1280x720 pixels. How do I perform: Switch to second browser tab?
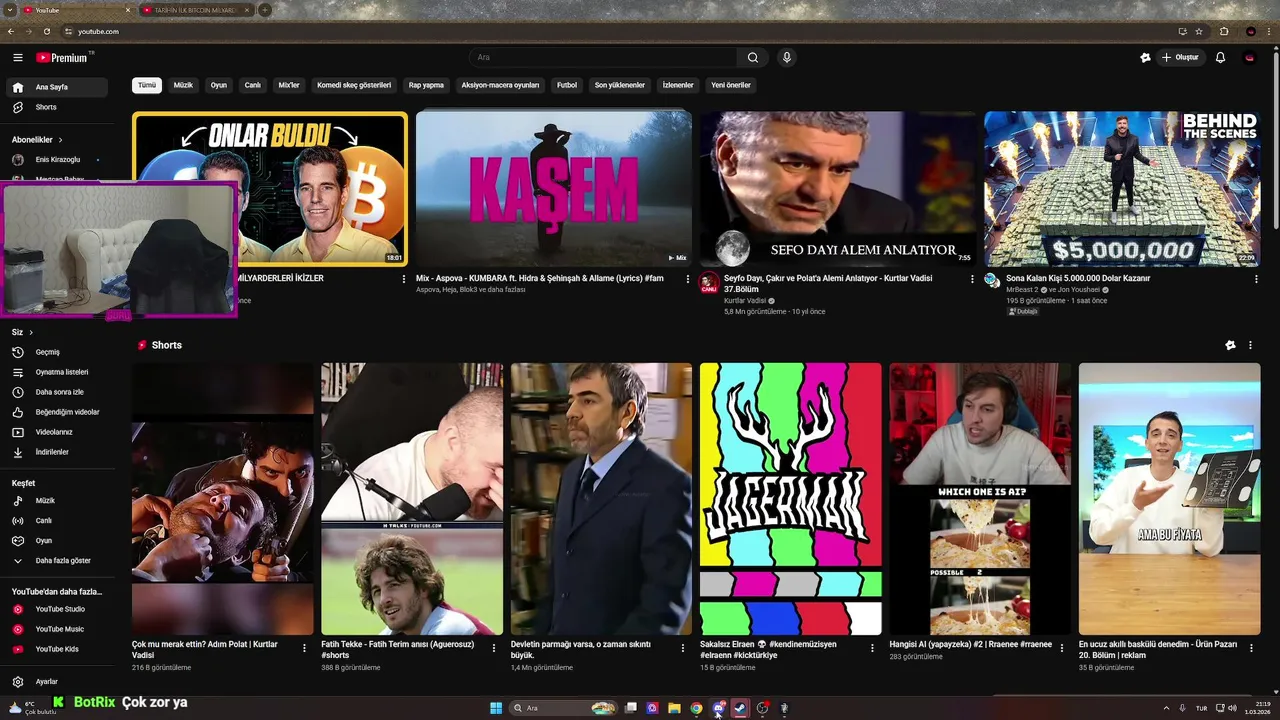pyautogui.click(x=195, y=10)
